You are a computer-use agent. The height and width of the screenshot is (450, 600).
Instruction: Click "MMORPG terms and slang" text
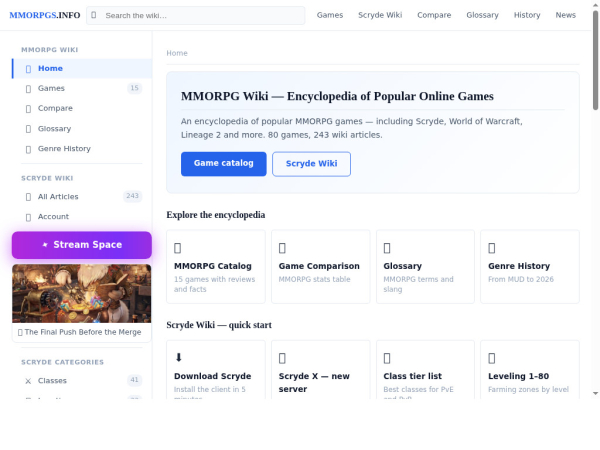click(x=419, y=284)
